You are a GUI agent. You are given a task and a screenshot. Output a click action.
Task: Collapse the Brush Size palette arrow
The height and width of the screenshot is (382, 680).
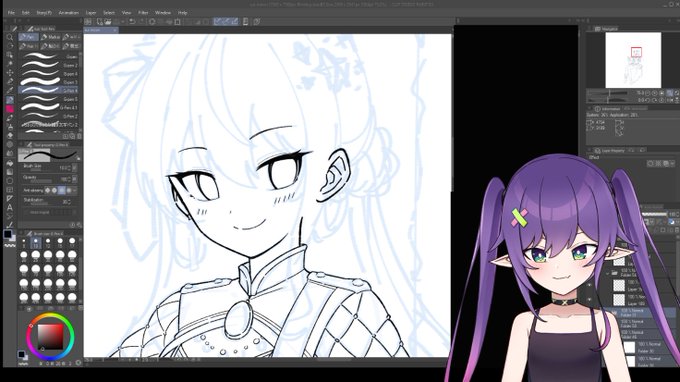pyautogui.click(x=21, y=233)
